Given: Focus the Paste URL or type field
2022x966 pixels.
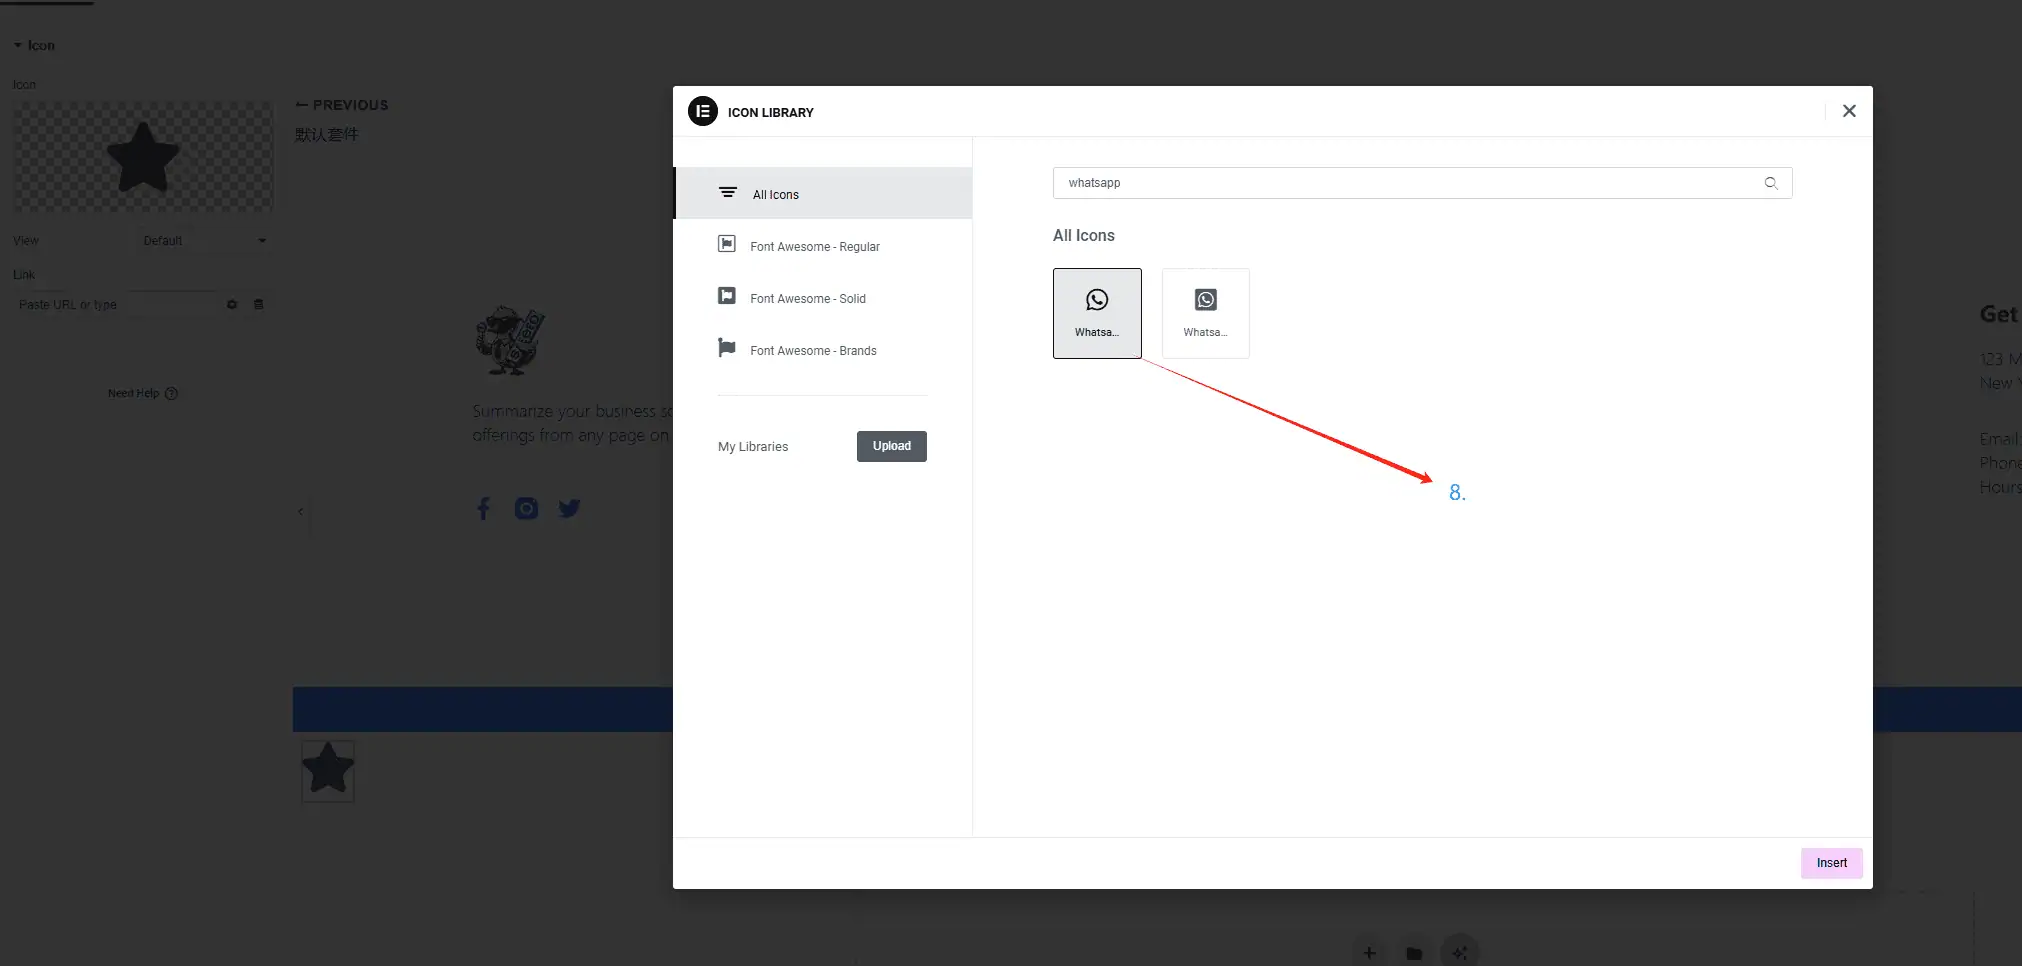Looking at the screenshot, I should pyautogui.click(x=115, y=304).
